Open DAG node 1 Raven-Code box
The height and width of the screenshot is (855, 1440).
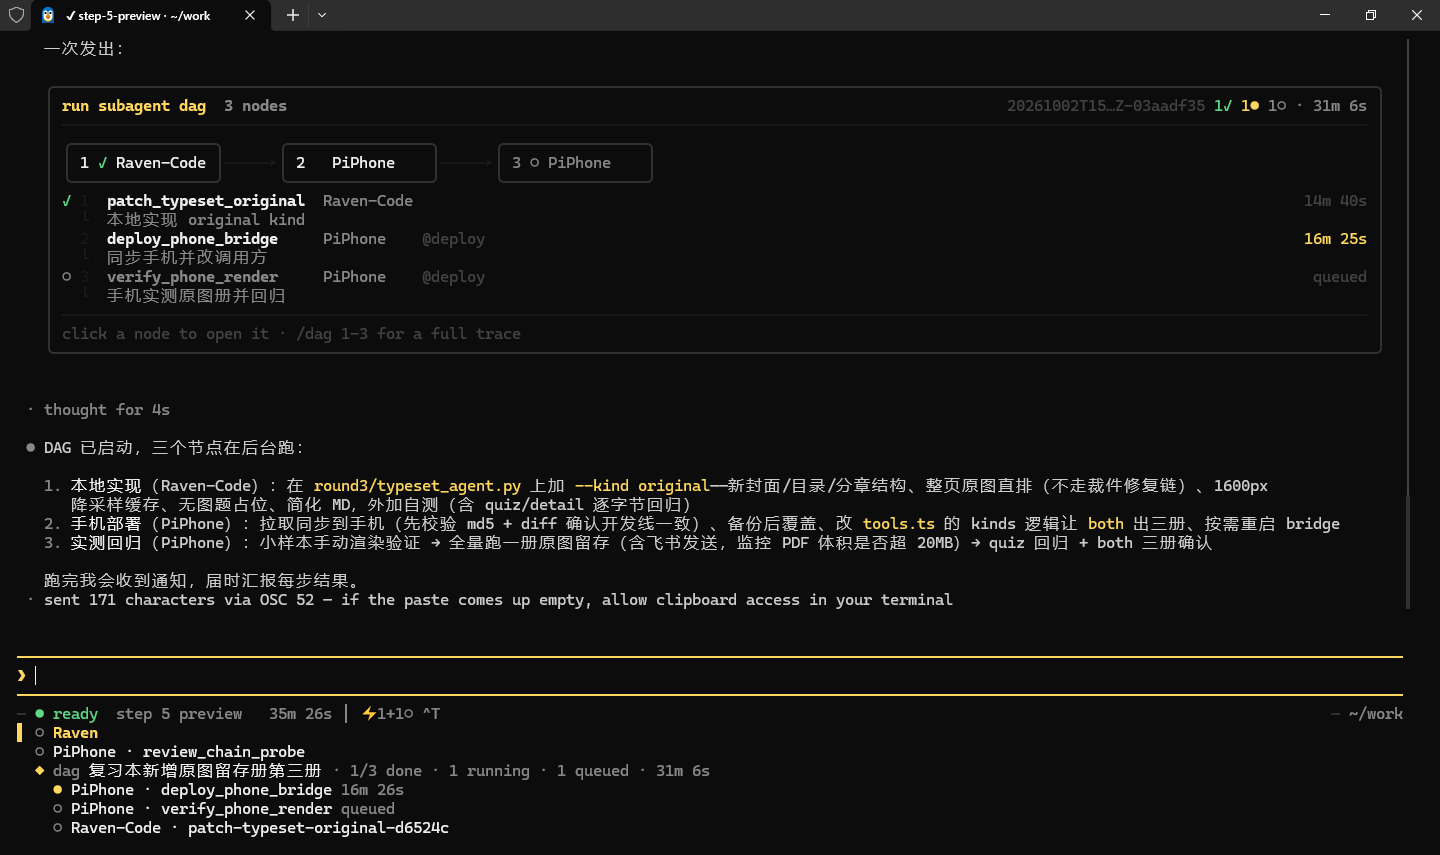143,163
